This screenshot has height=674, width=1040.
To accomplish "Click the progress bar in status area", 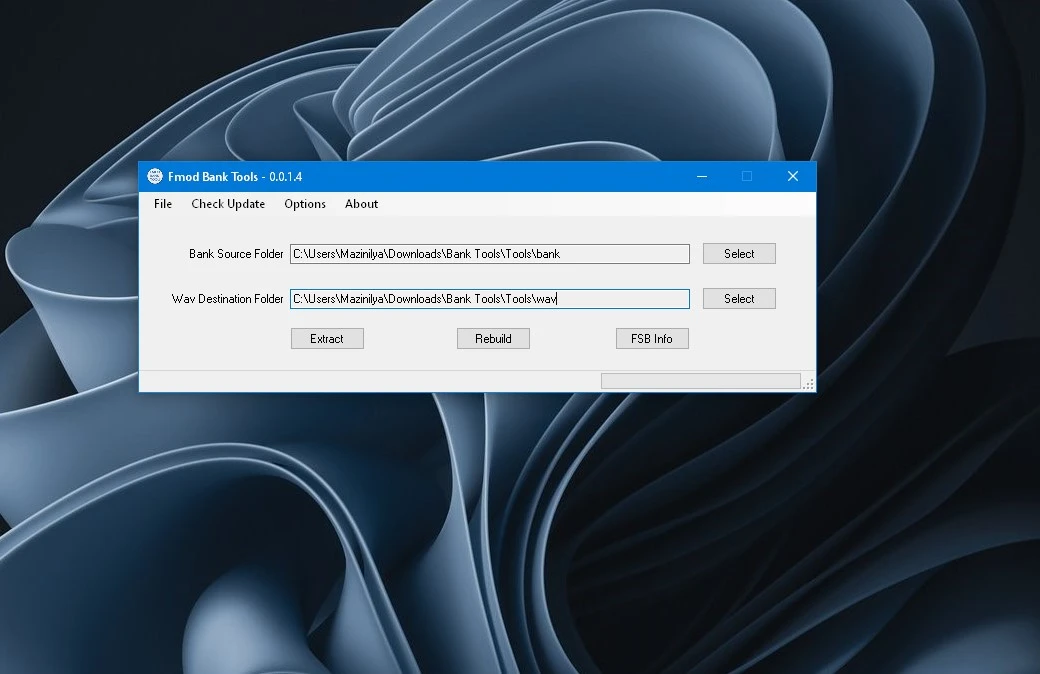I will click(x=700, y=381).
